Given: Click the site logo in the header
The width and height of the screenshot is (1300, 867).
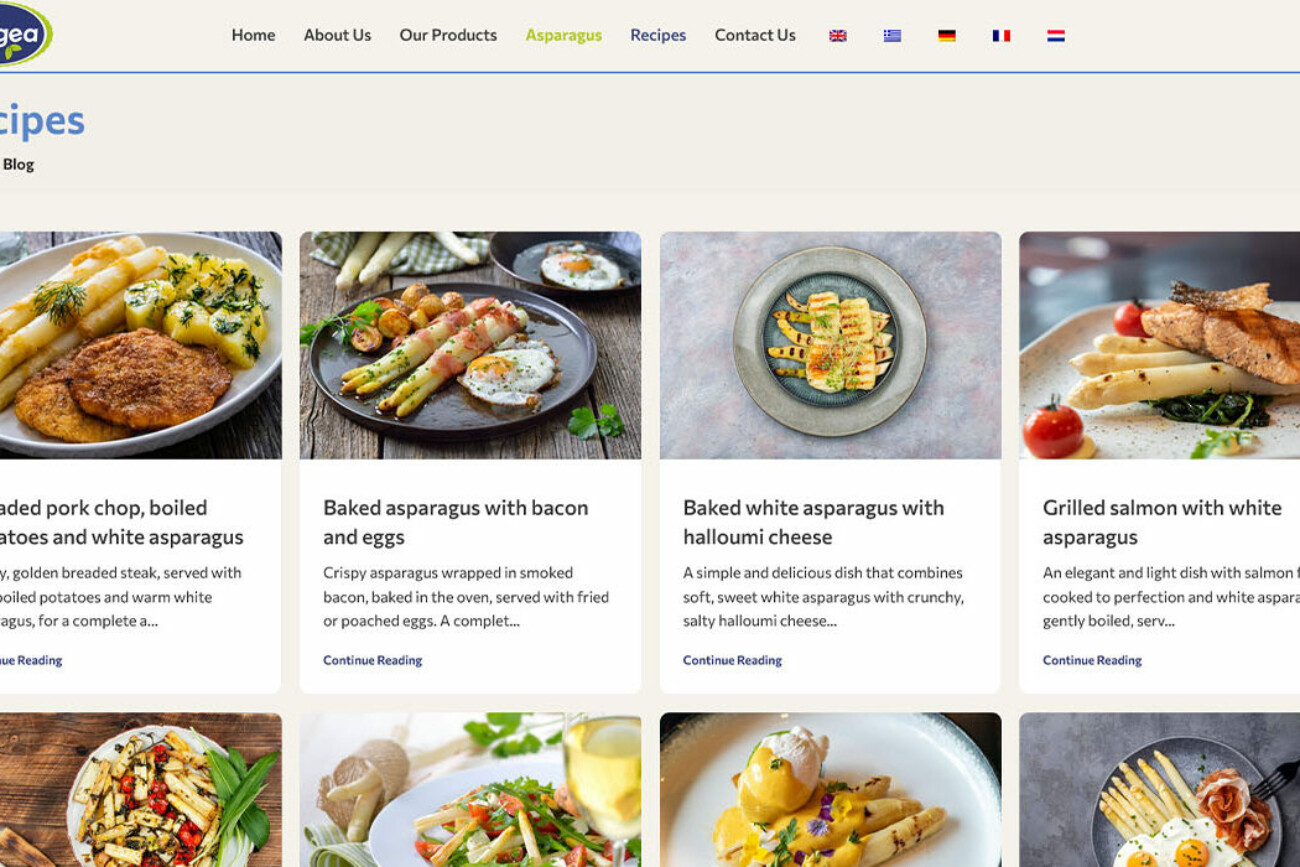Looking at the screenshot, I should click(22, 34).
